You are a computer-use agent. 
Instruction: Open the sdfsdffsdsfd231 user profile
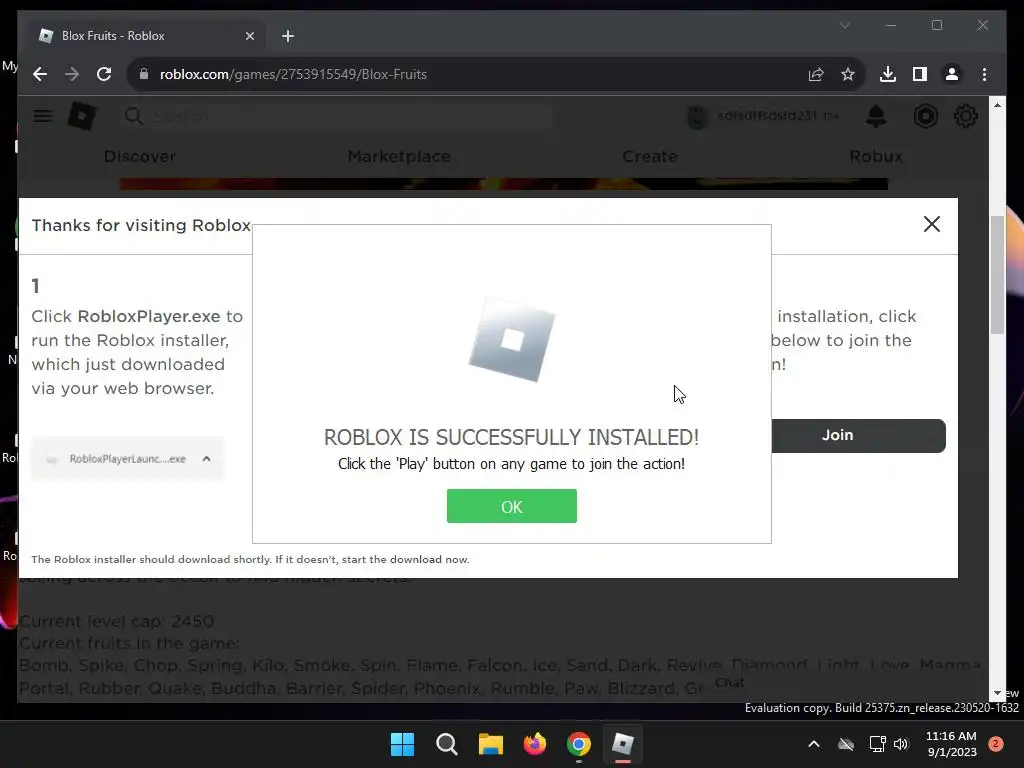763,116
